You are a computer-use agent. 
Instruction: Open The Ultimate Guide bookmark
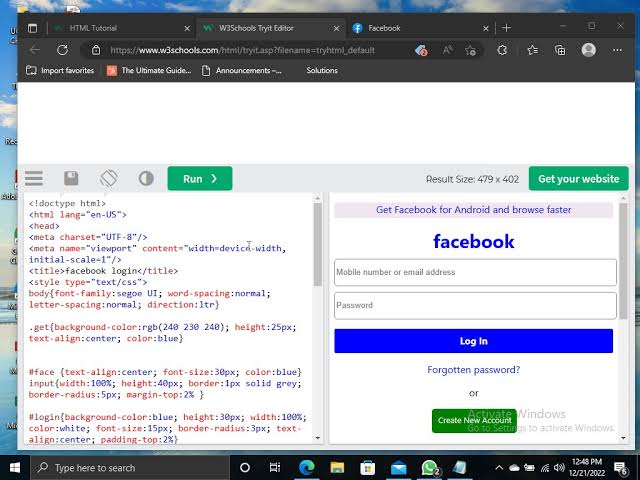pyautogui.click(x=149, y=70)
